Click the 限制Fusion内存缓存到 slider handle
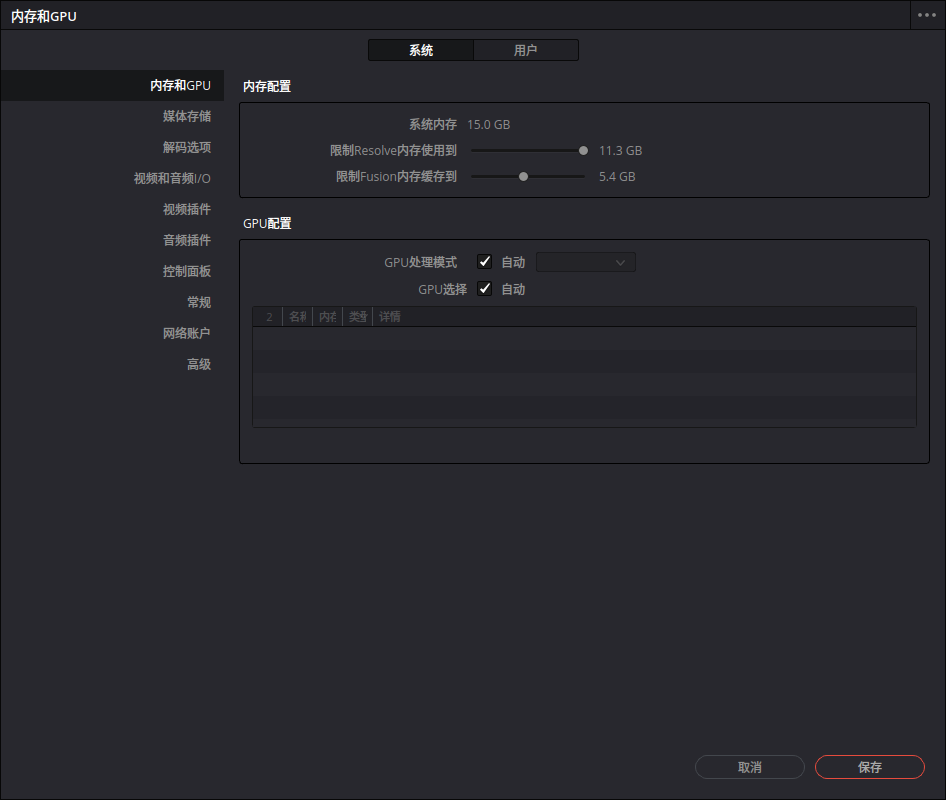 coord(522,176)
